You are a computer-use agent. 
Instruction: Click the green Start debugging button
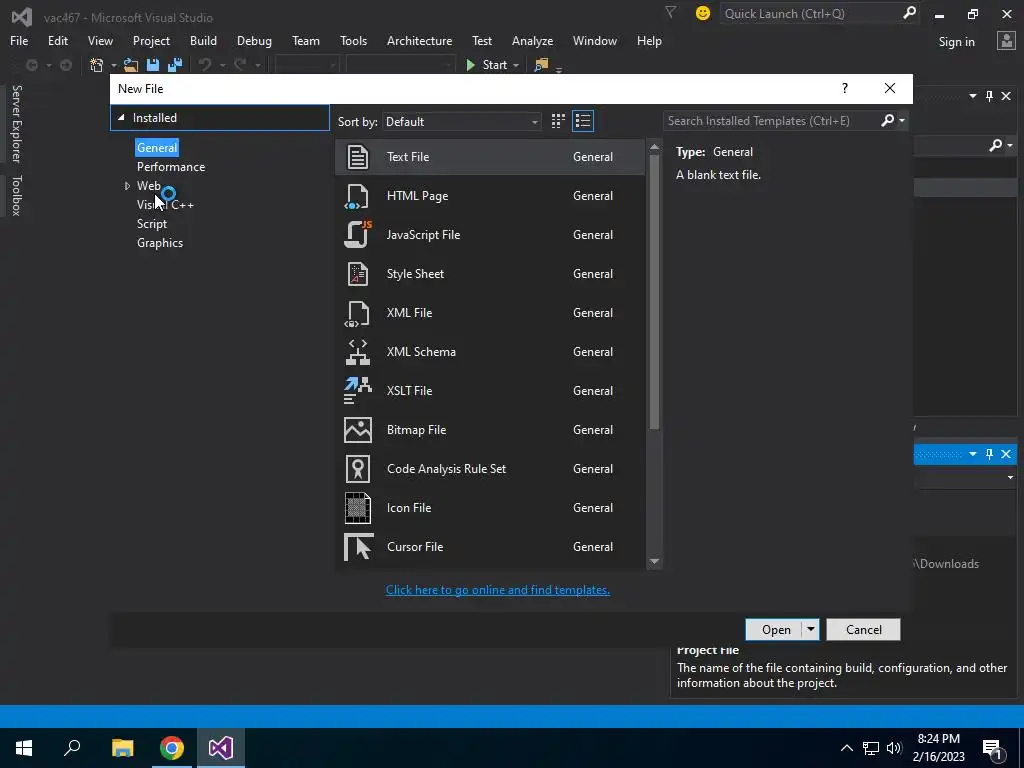click(487, 65)
